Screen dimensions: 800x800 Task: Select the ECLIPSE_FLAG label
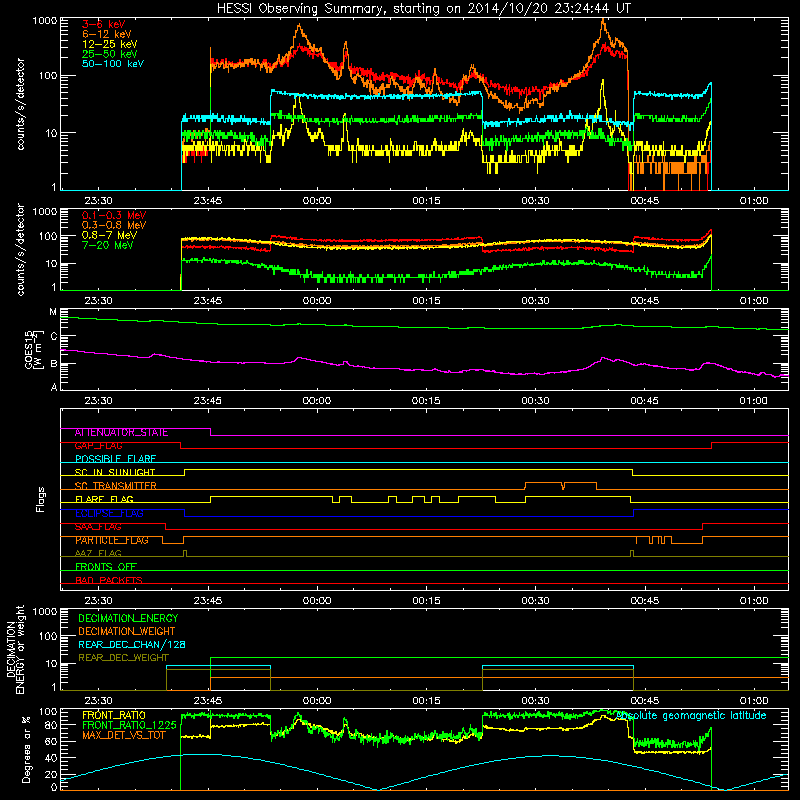tap(109, 513)
